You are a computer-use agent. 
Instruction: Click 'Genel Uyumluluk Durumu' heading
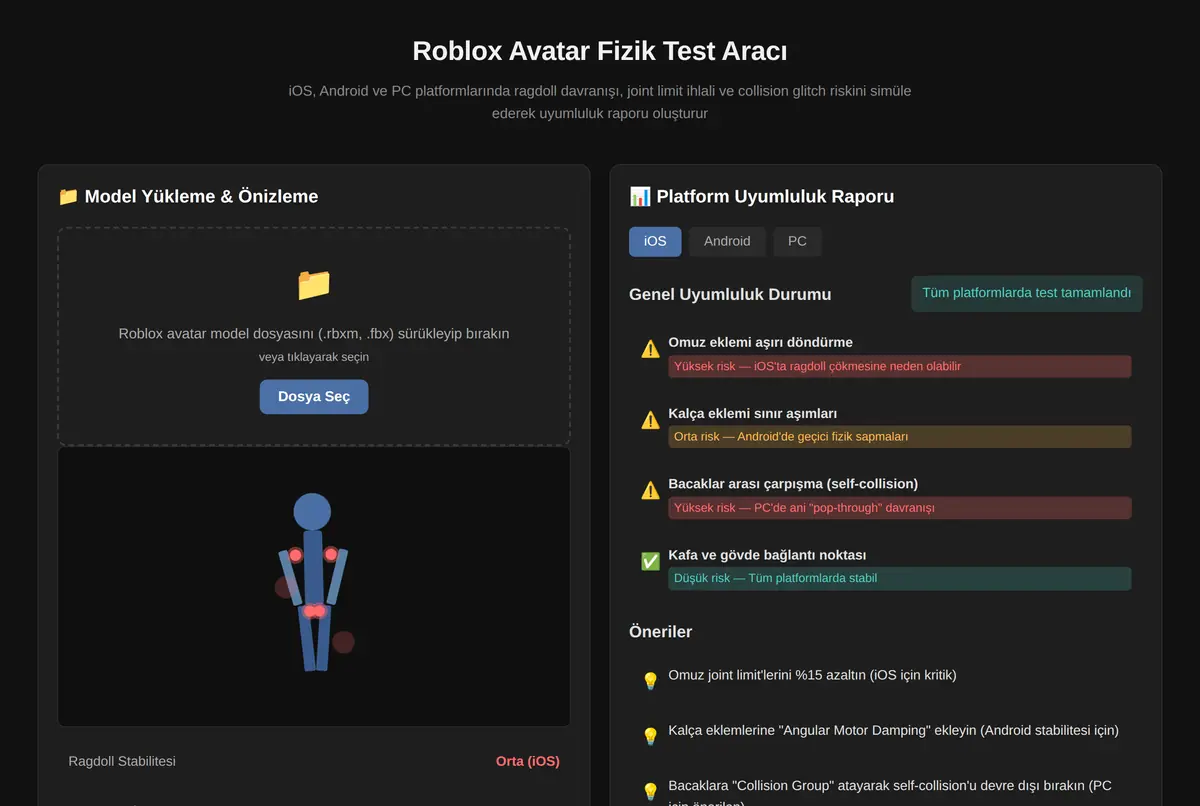tap(730, 294)
